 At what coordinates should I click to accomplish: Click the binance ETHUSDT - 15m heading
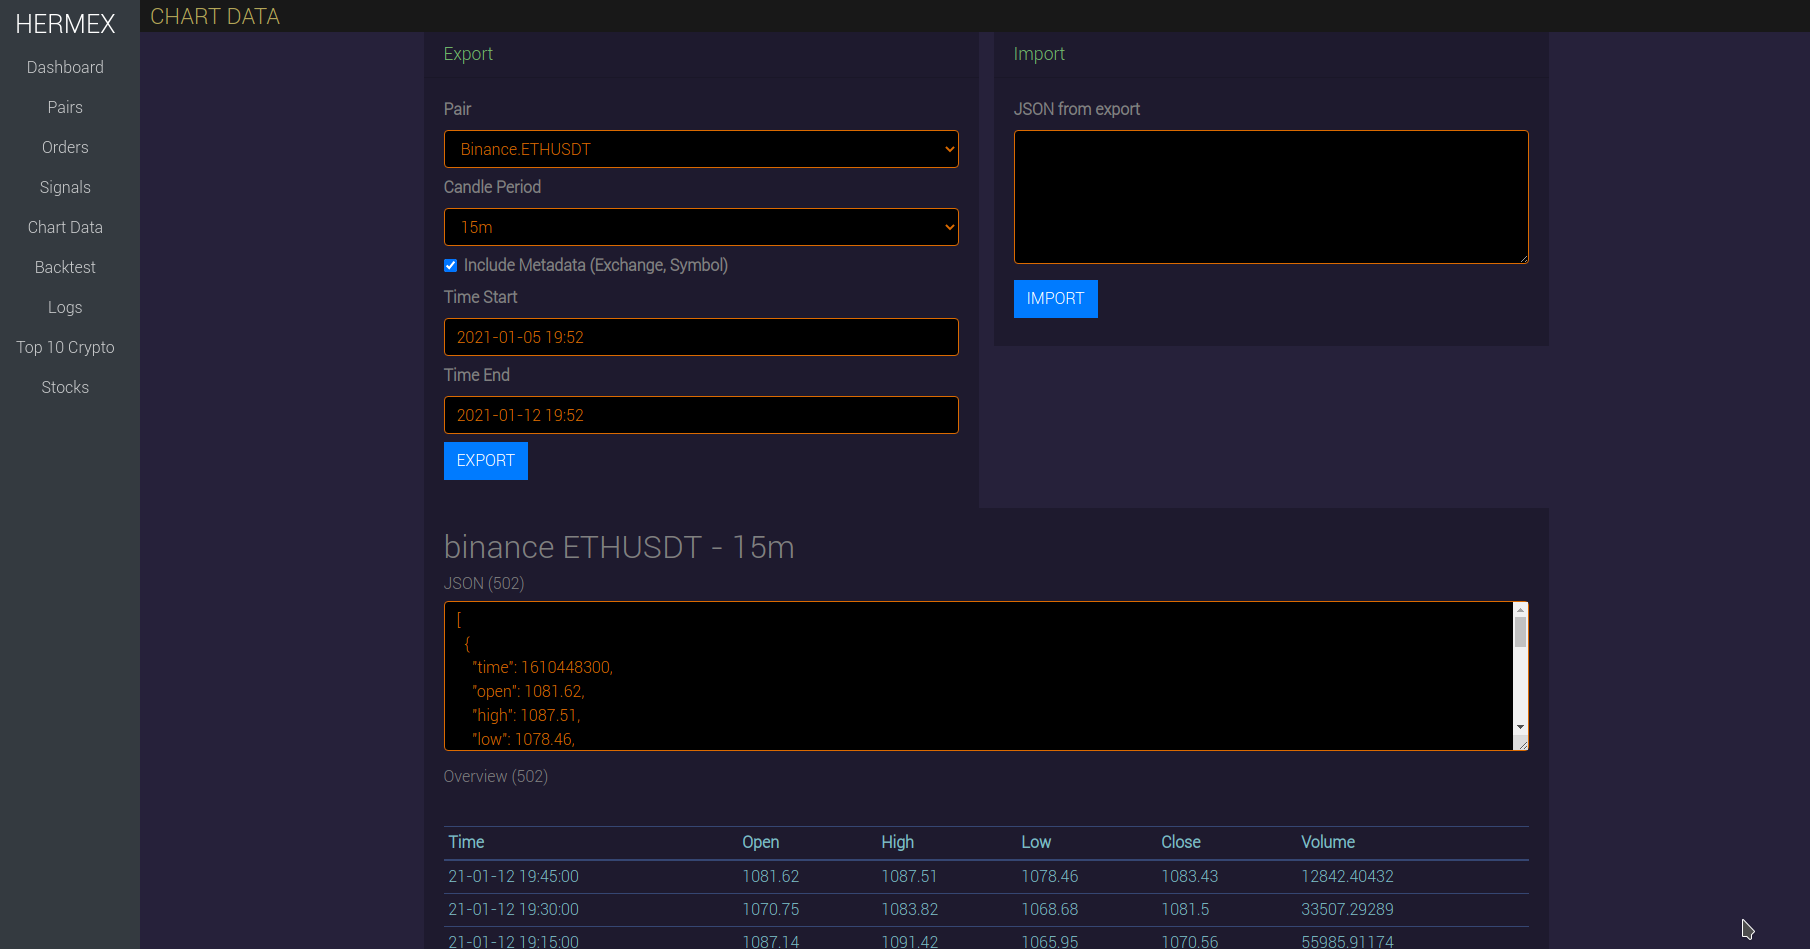pyautogui.click(x=619, y=547)
